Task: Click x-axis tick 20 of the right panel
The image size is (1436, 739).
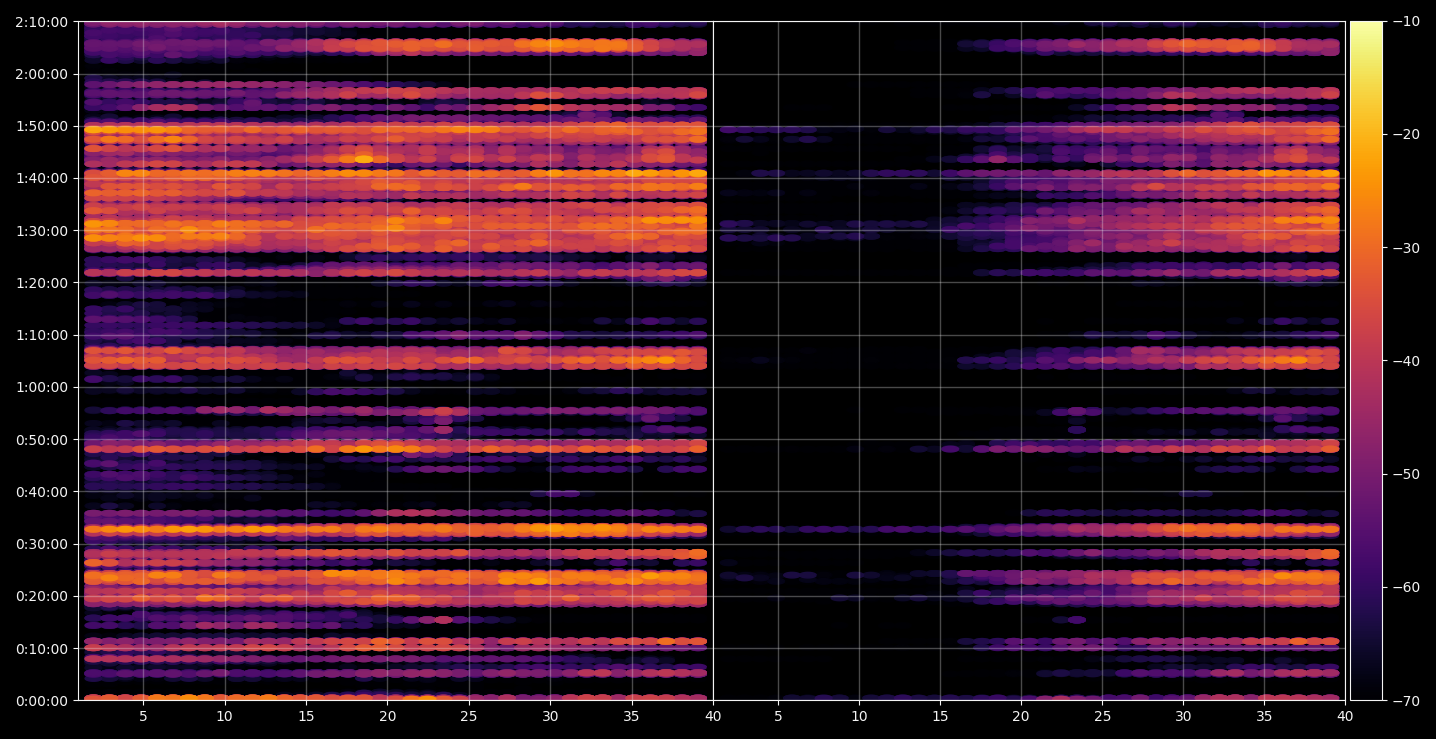Action: click(x=1021, y=716)
